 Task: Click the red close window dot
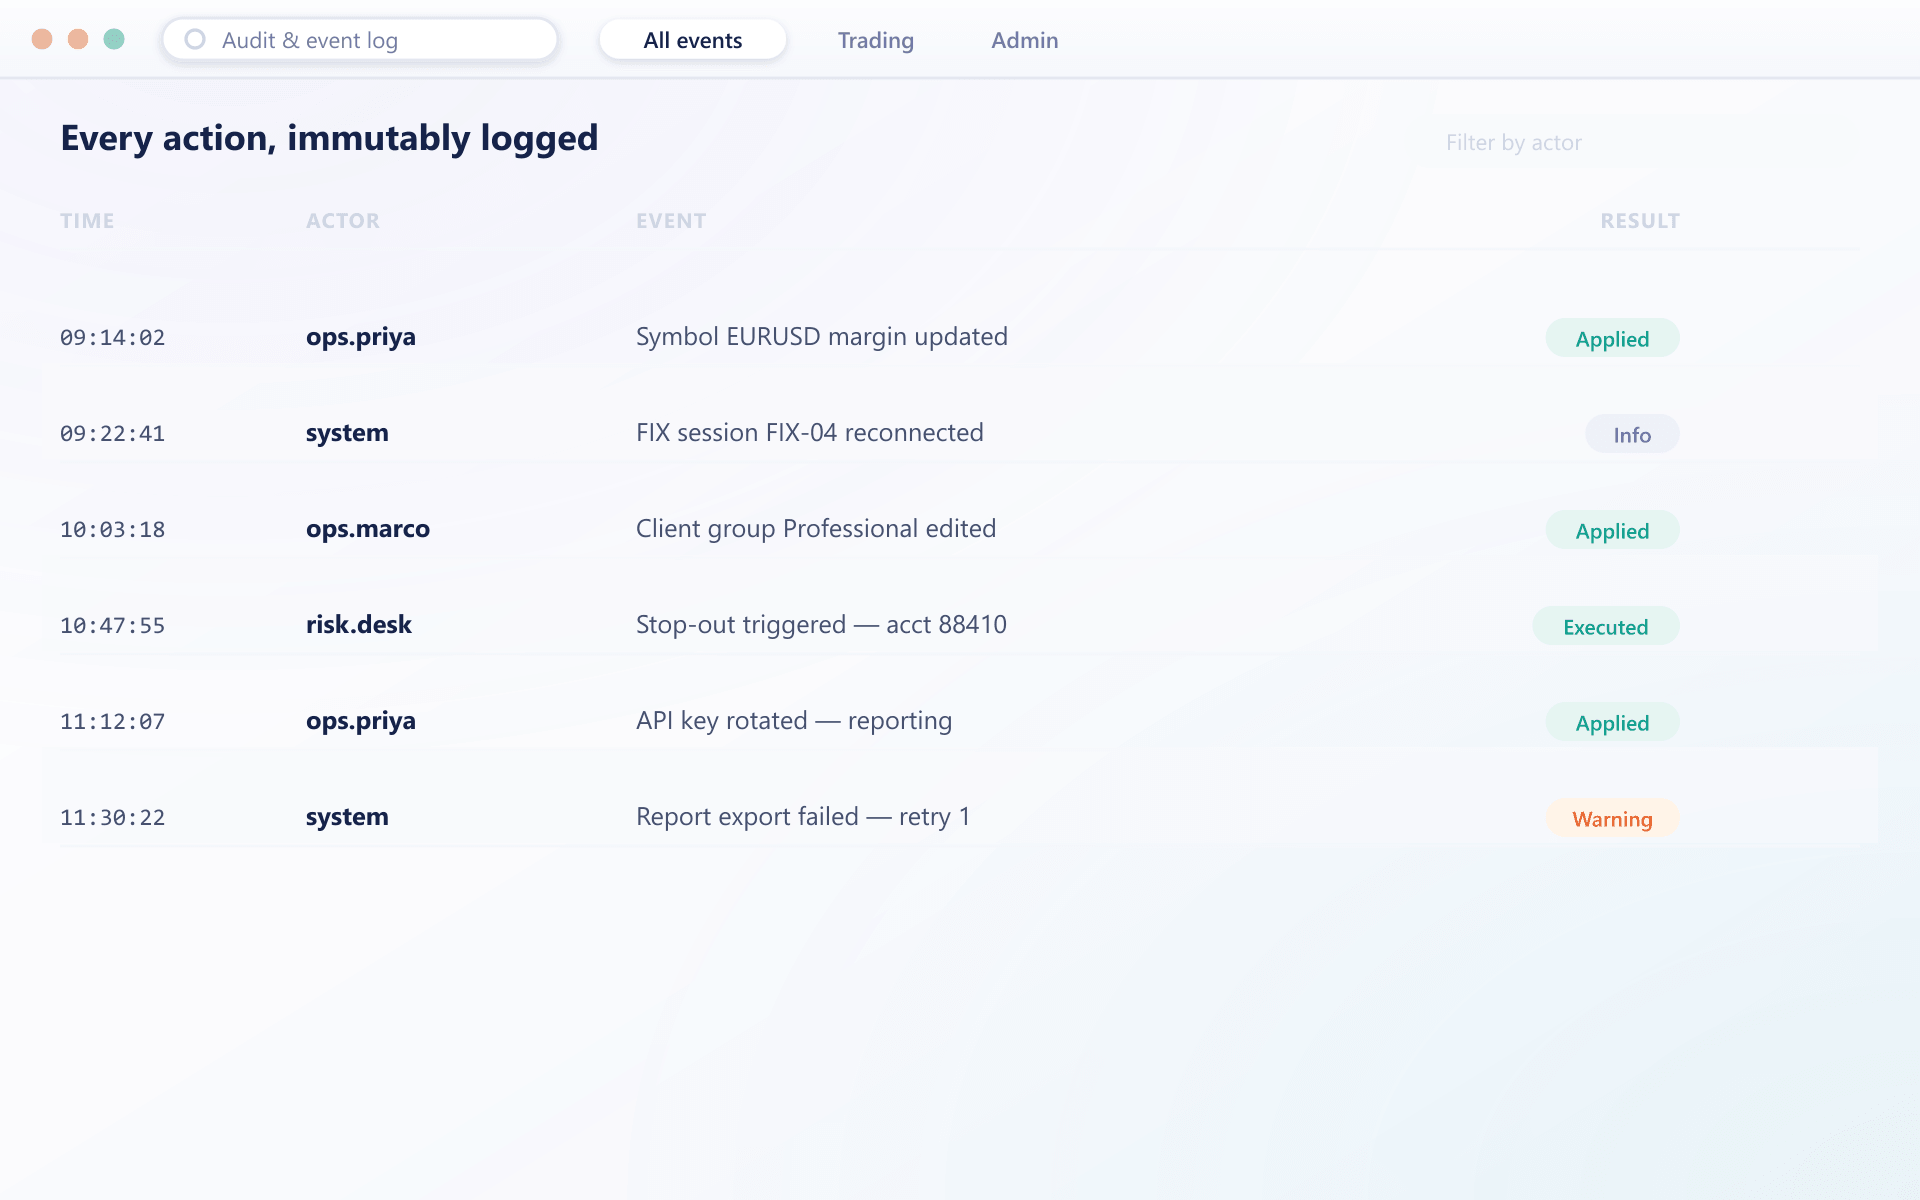point(42,39)
